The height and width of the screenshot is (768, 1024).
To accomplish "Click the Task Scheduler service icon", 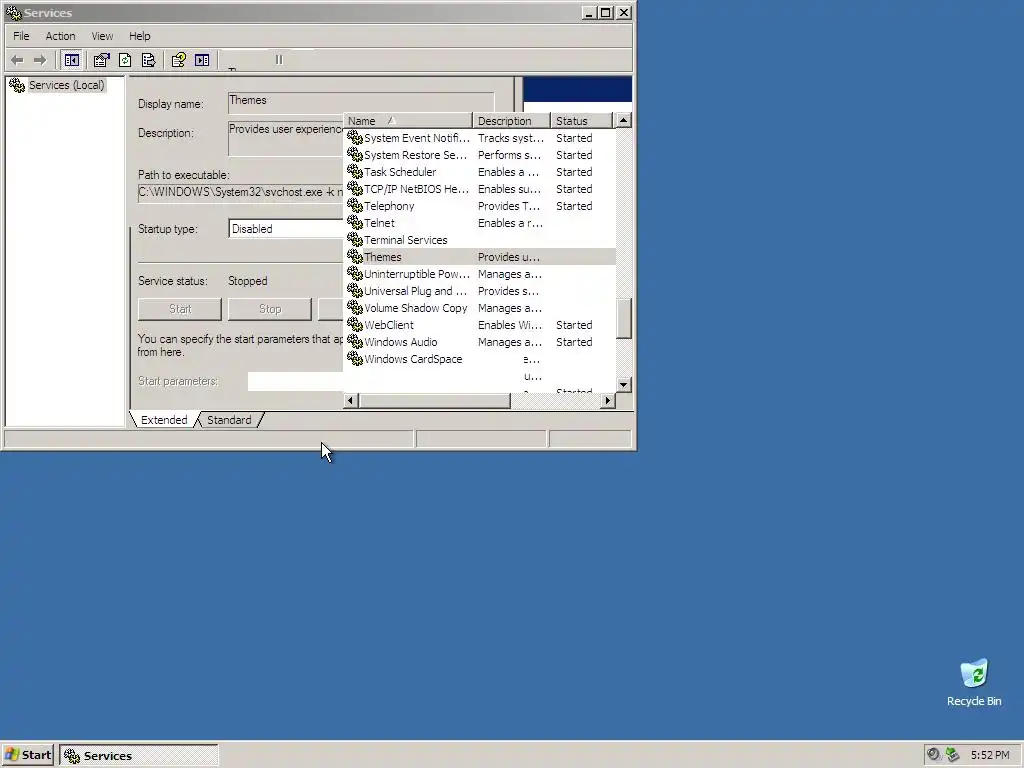I will 355,172.
